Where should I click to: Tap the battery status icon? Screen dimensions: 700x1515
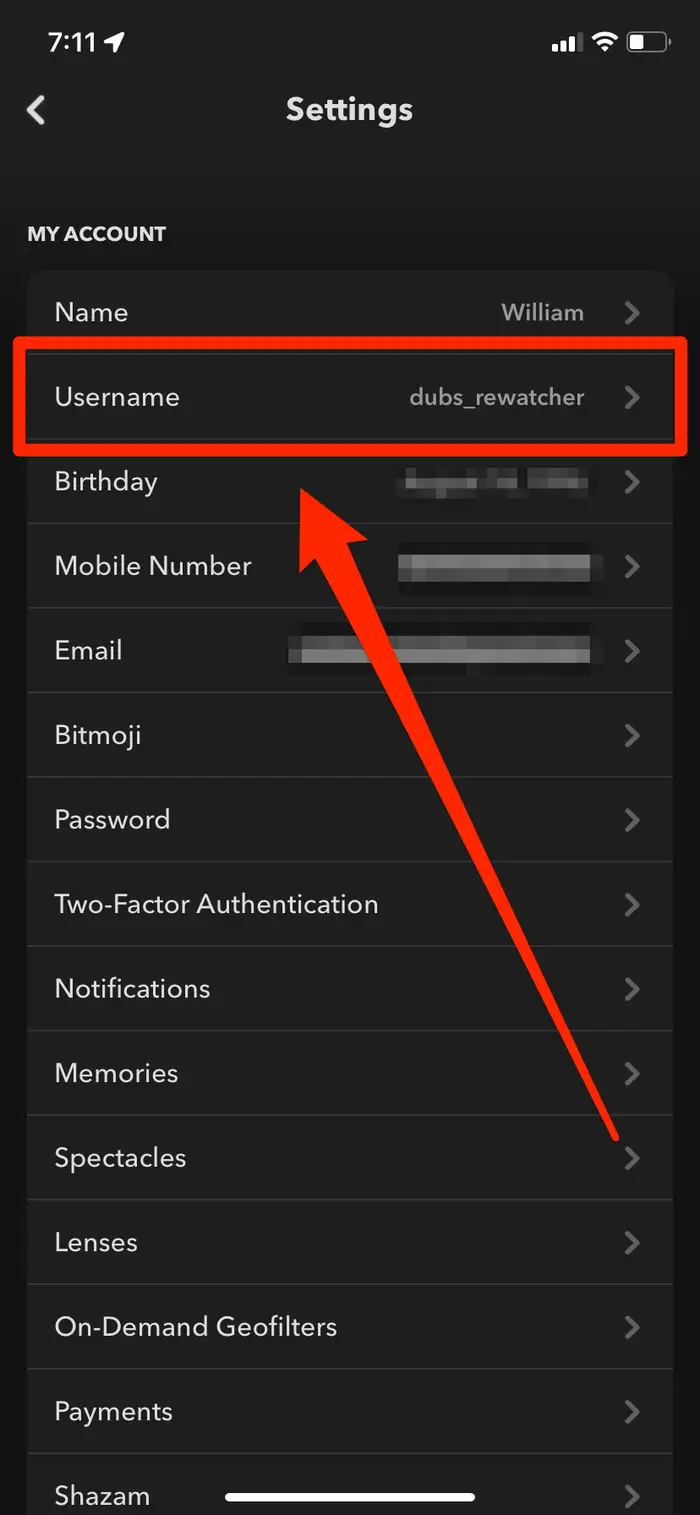pyautogui.click(x=648, y=42)
